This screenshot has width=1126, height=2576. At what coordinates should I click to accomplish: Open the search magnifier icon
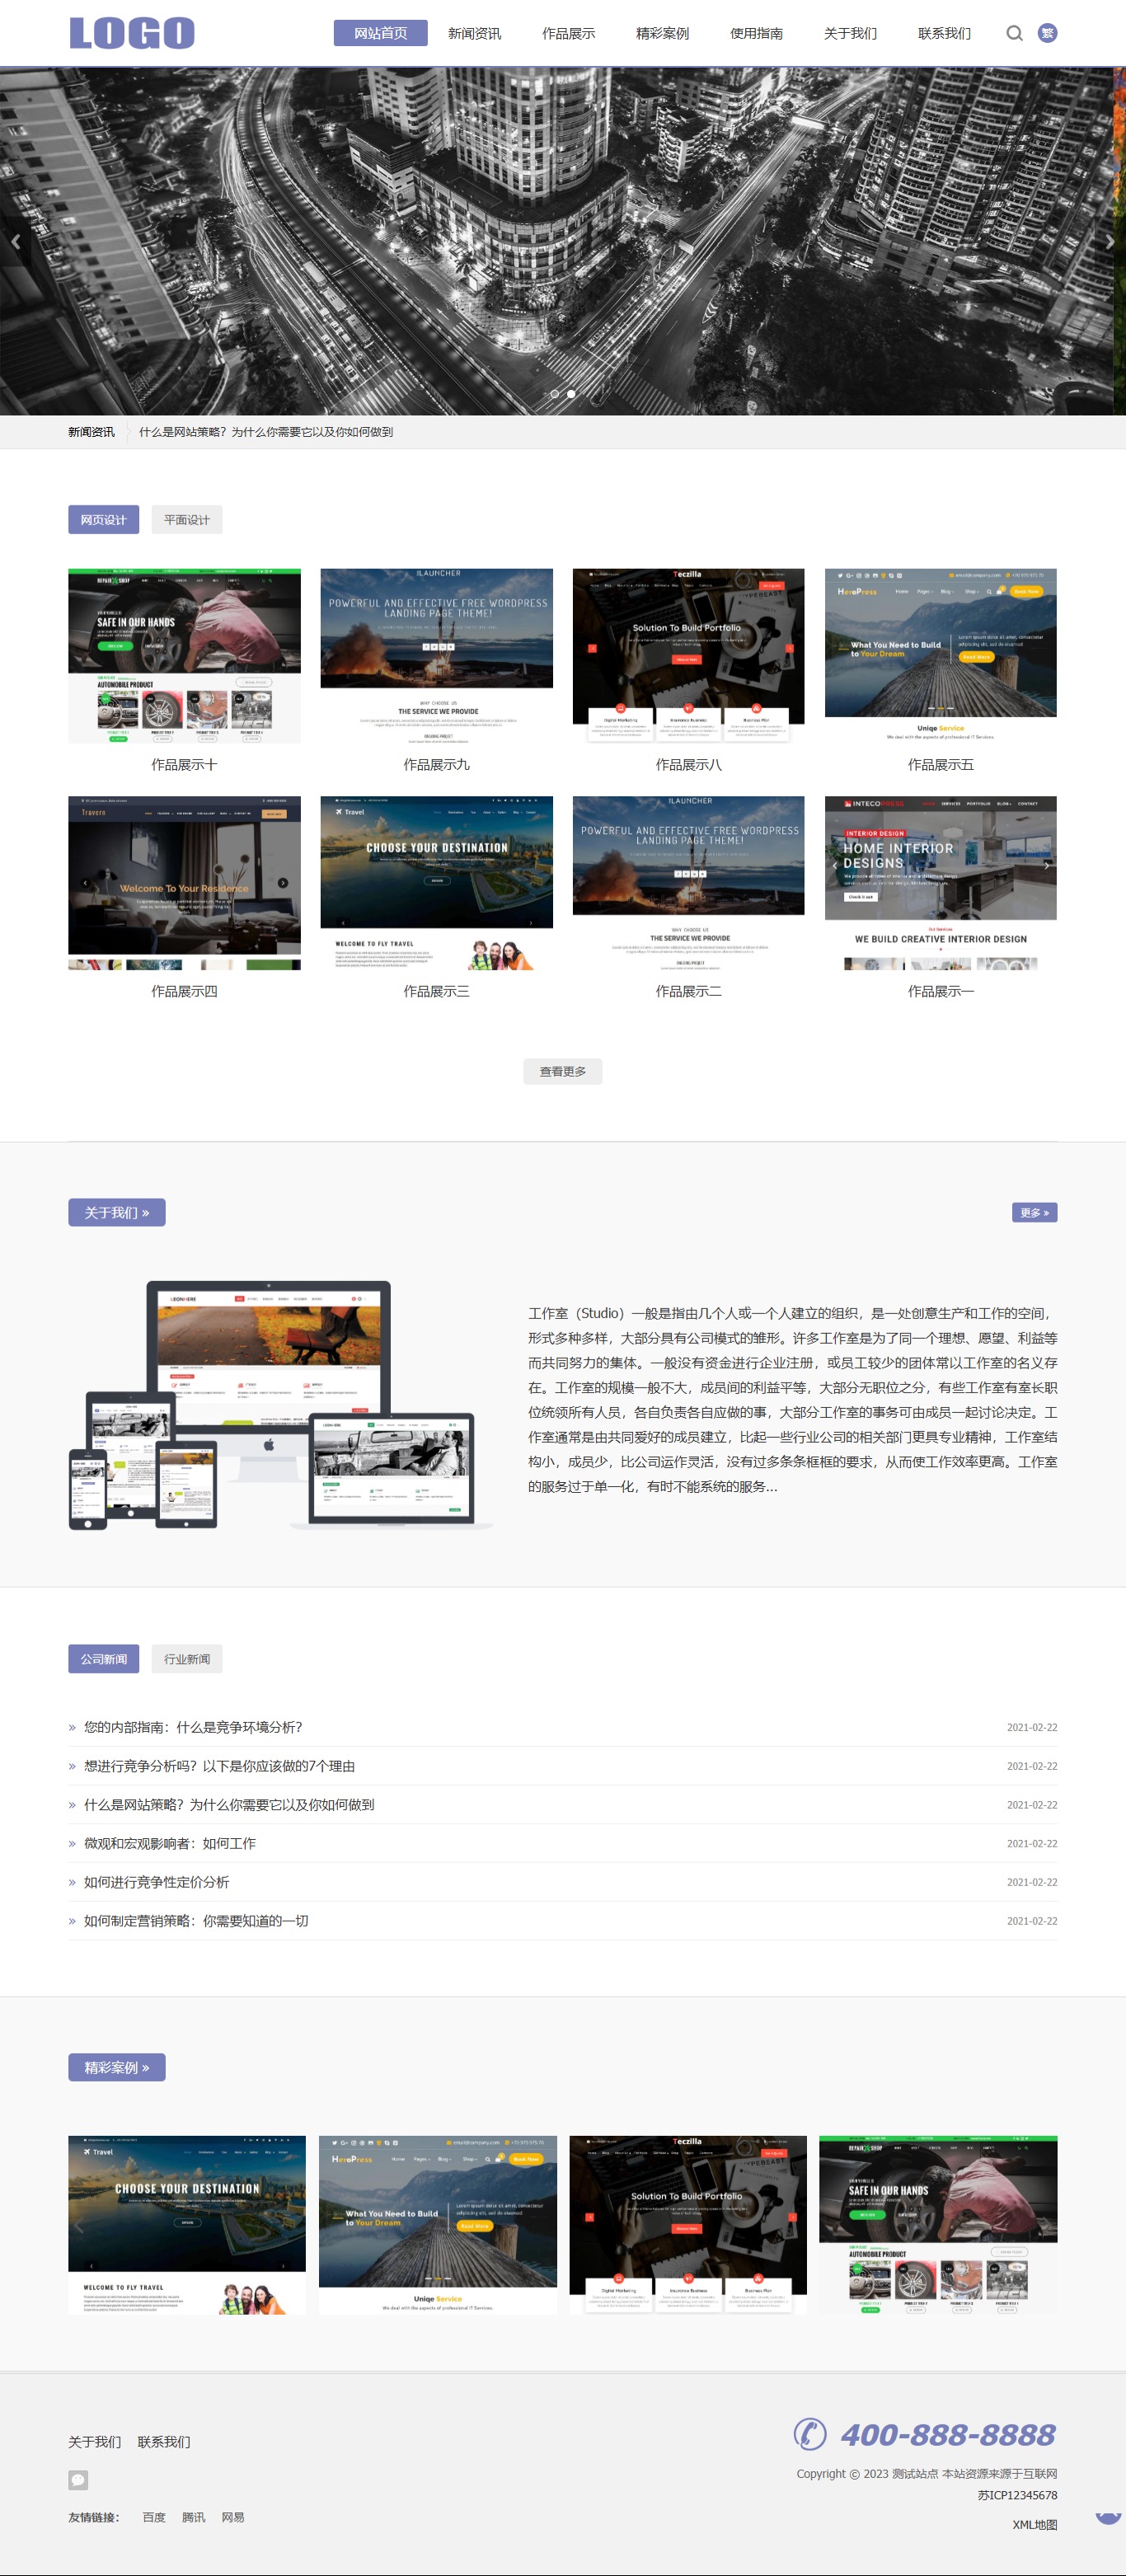[x=1014, y=33]
